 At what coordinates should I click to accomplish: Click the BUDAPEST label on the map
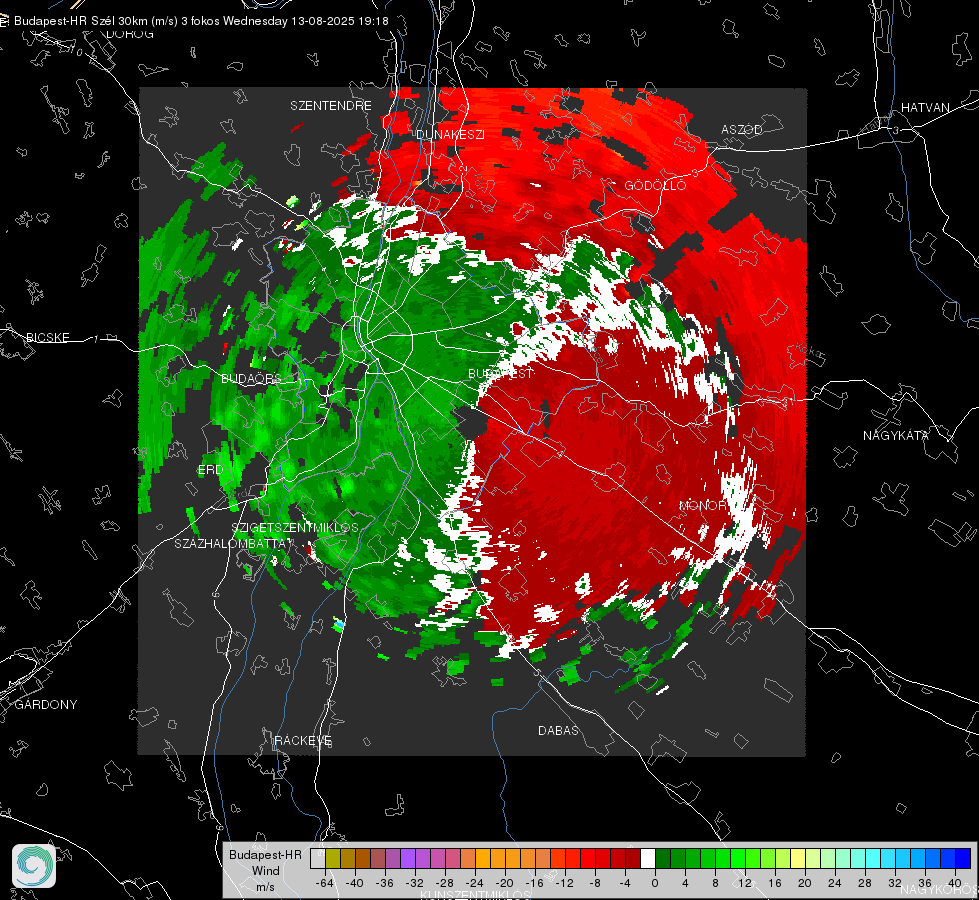click(501, 373)
